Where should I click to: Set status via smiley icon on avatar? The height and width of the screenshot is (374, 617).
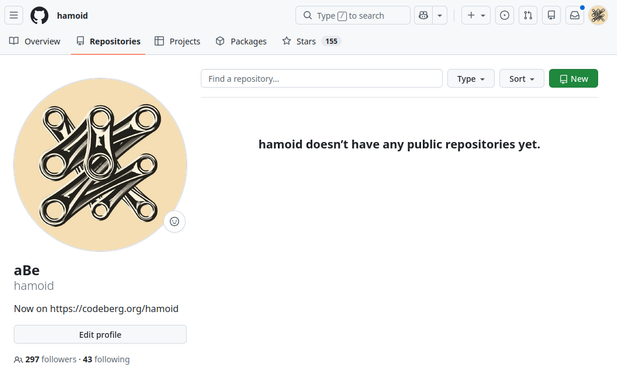point(174,222)
